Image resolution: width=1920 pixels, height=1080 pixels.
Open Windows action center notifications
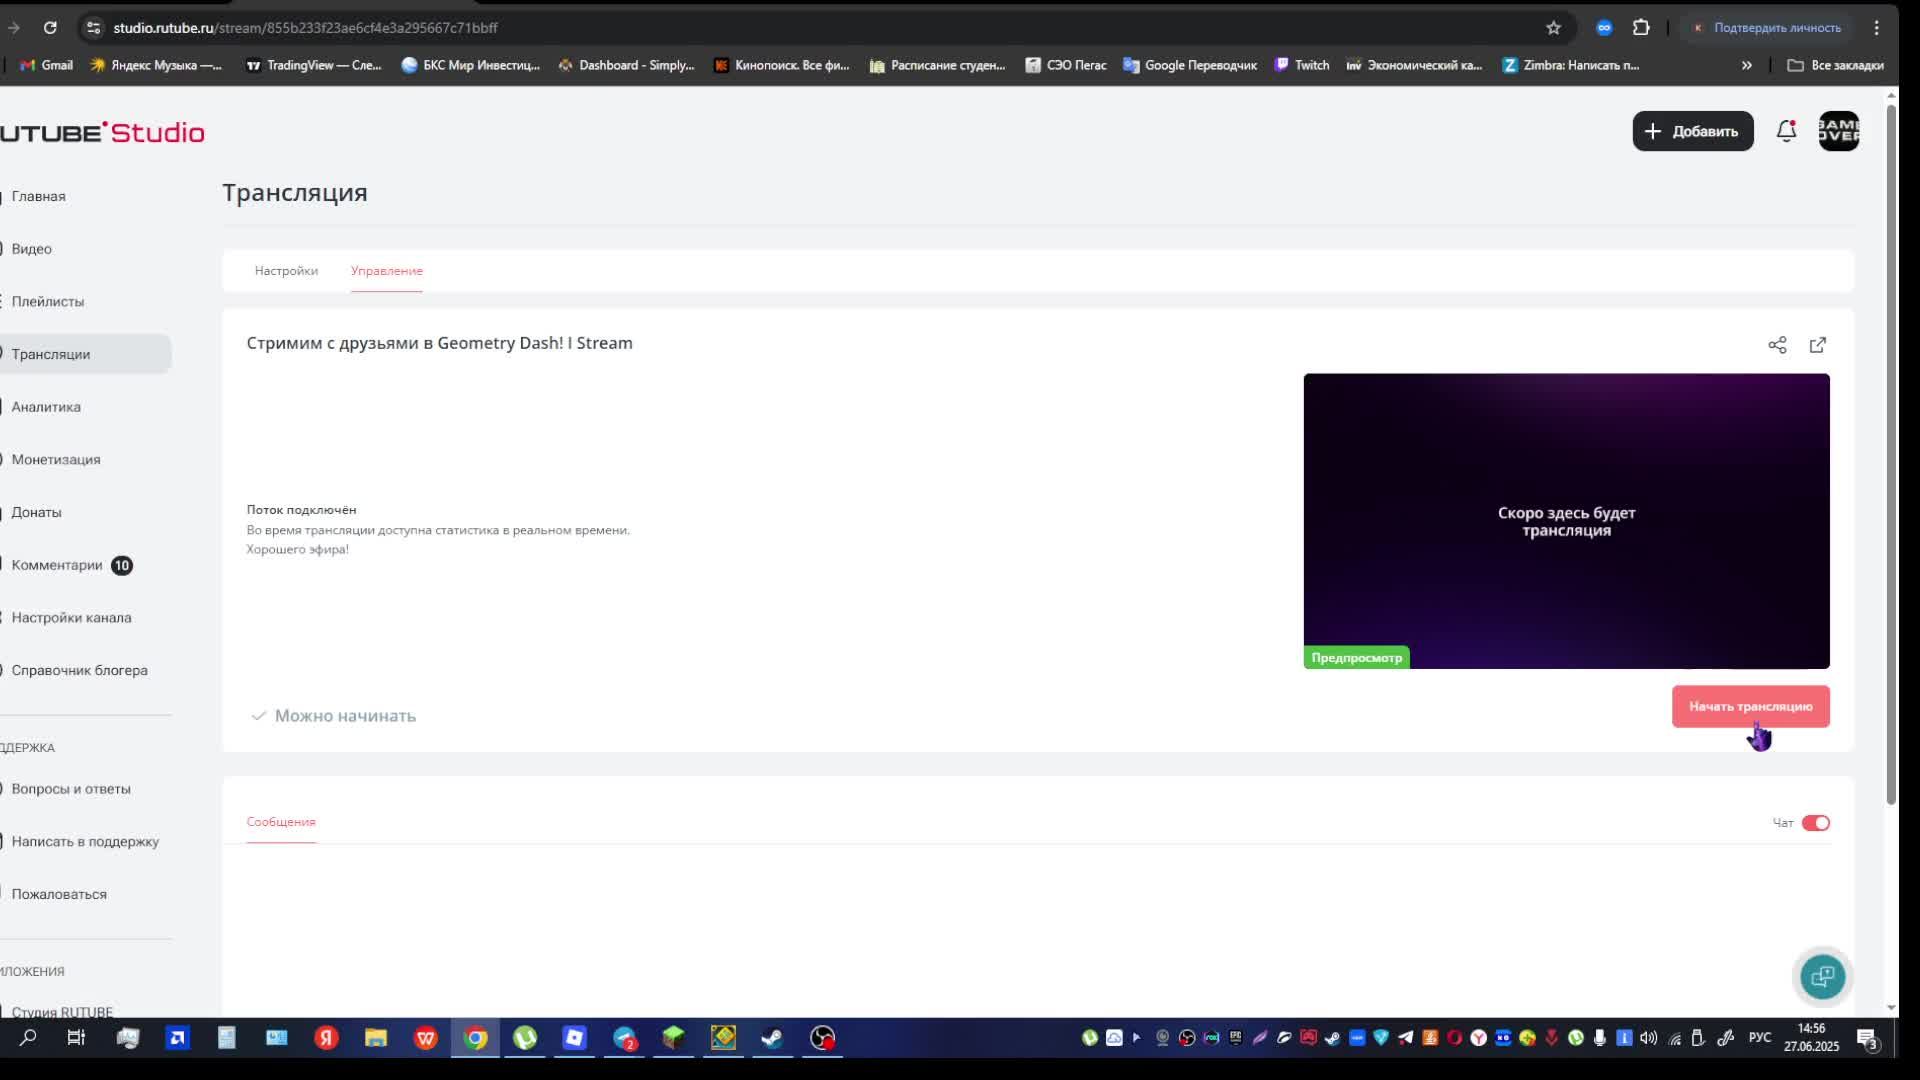click(x=1867, y=1039)
